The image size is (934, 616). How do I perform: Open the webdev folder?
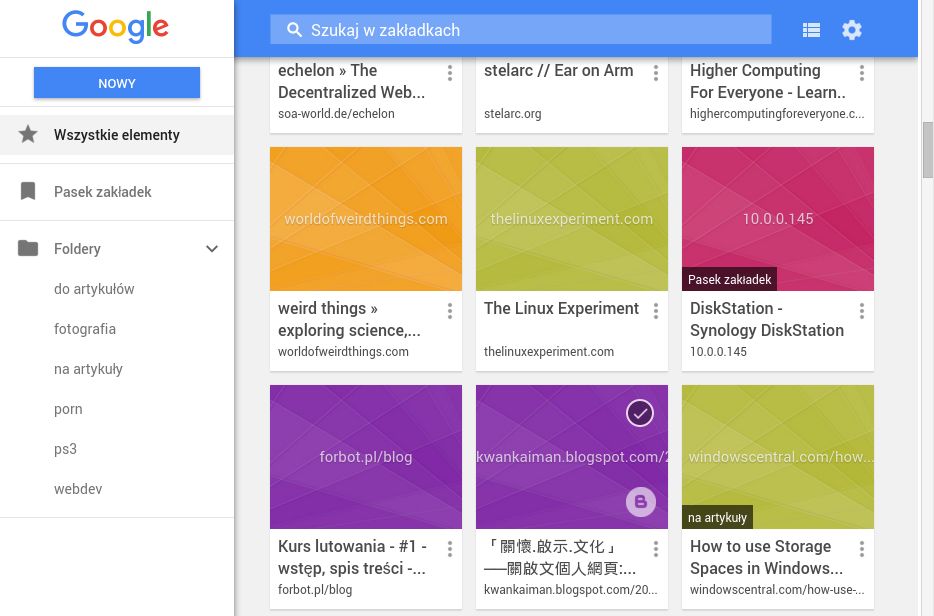78,489
